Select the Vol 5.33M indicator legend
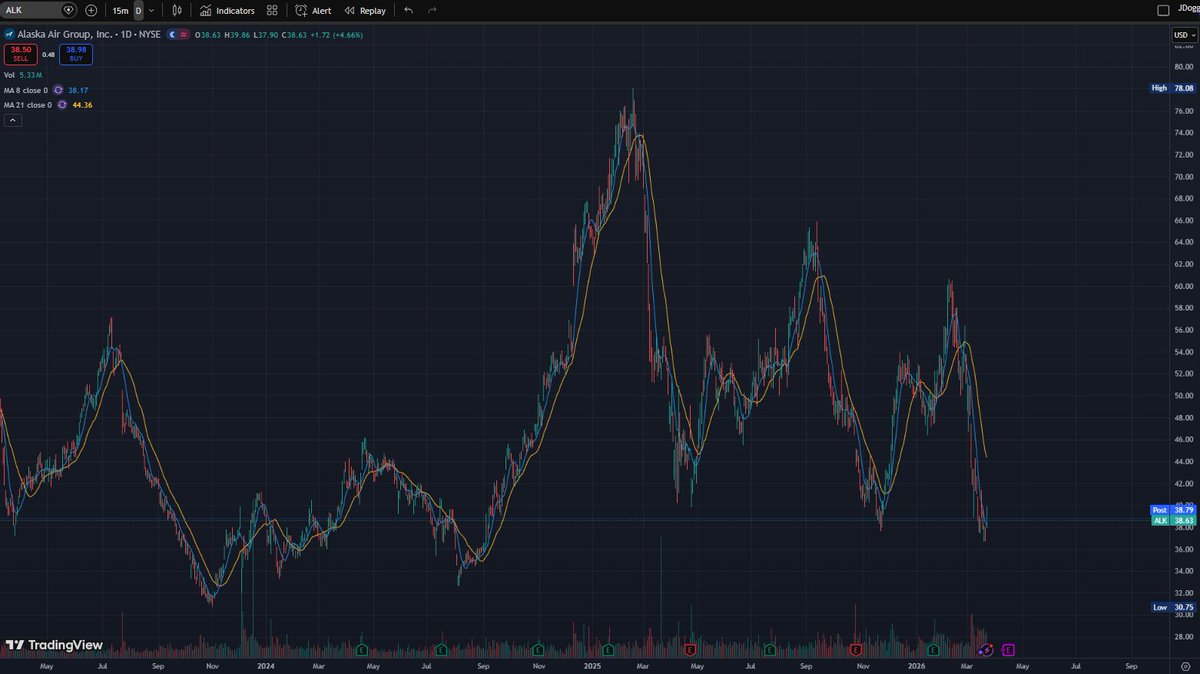Screen dimensions: 1200x674 22,75
